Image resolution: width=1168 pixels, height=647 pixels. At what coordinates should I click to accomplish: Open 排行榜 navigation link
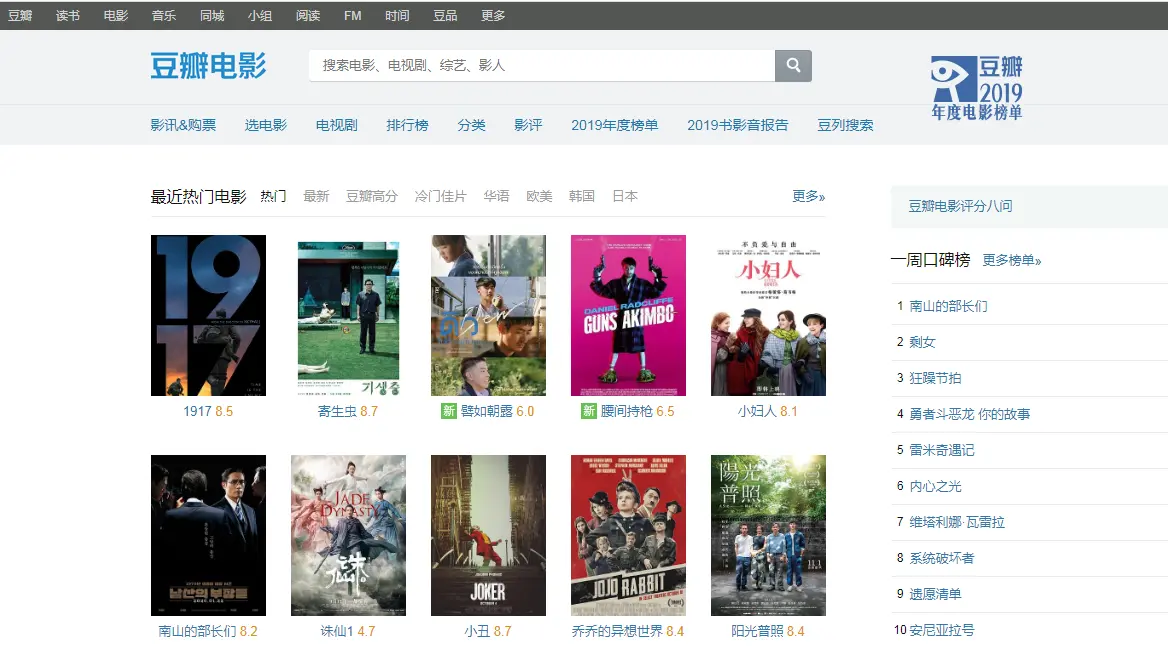[407, 125]
